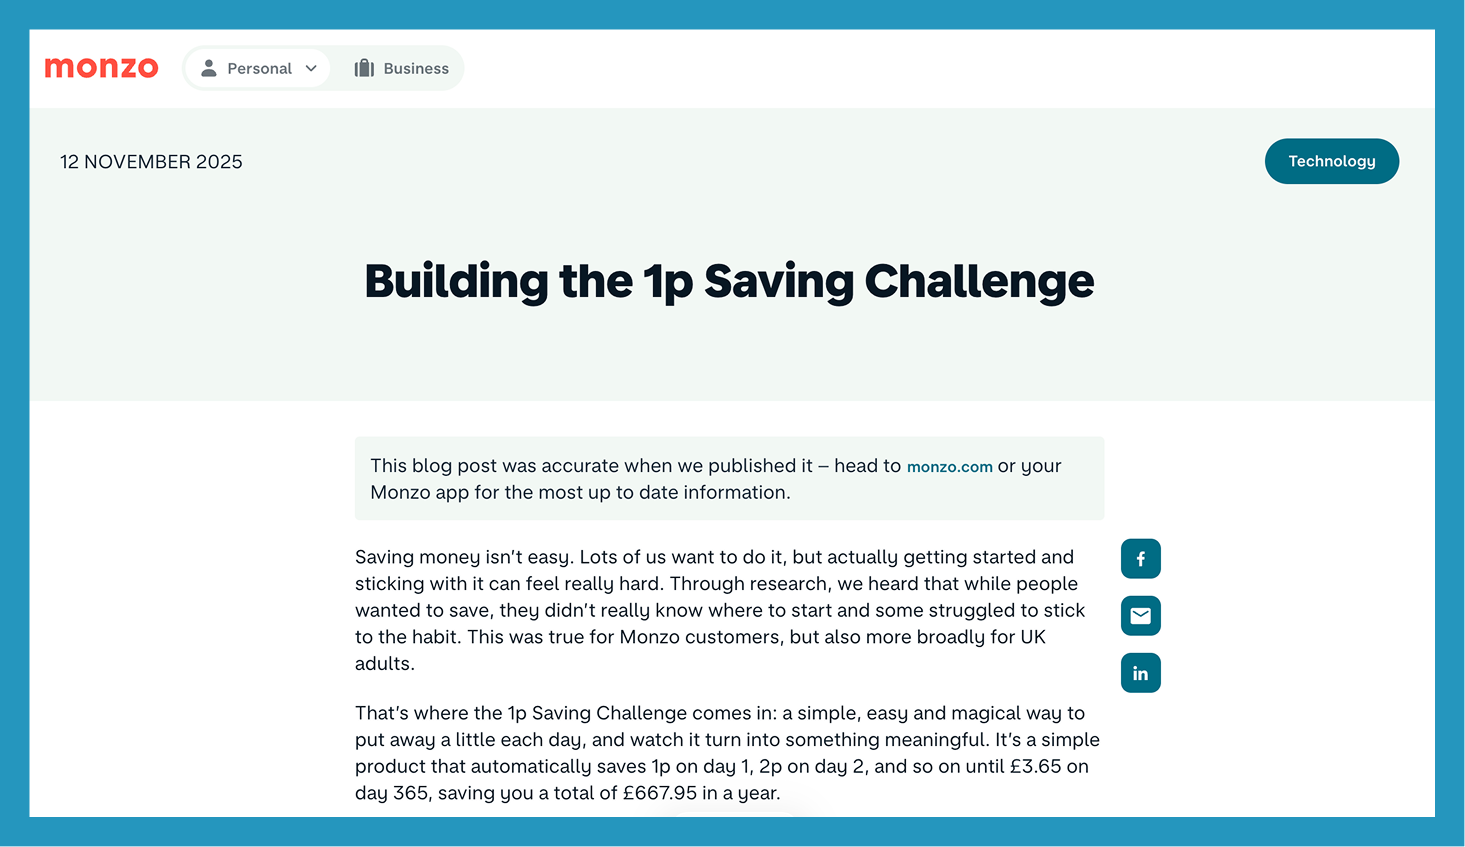Viewport: 1465px width, 847px height.
Task: Follow the monzo.com link
Action: pos(949,467)
